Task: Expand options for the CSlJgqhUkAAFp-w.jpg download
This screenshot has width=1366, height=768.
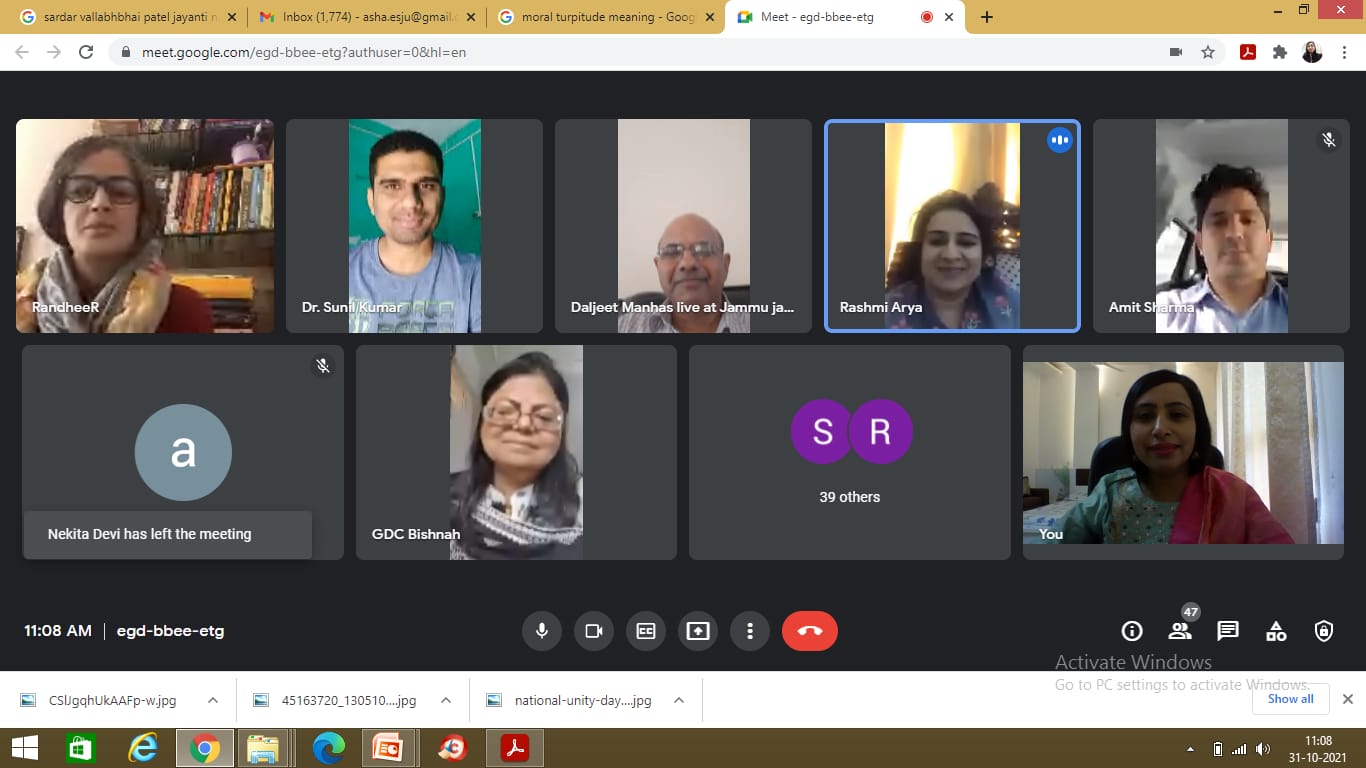Action: tap(213, 700)
